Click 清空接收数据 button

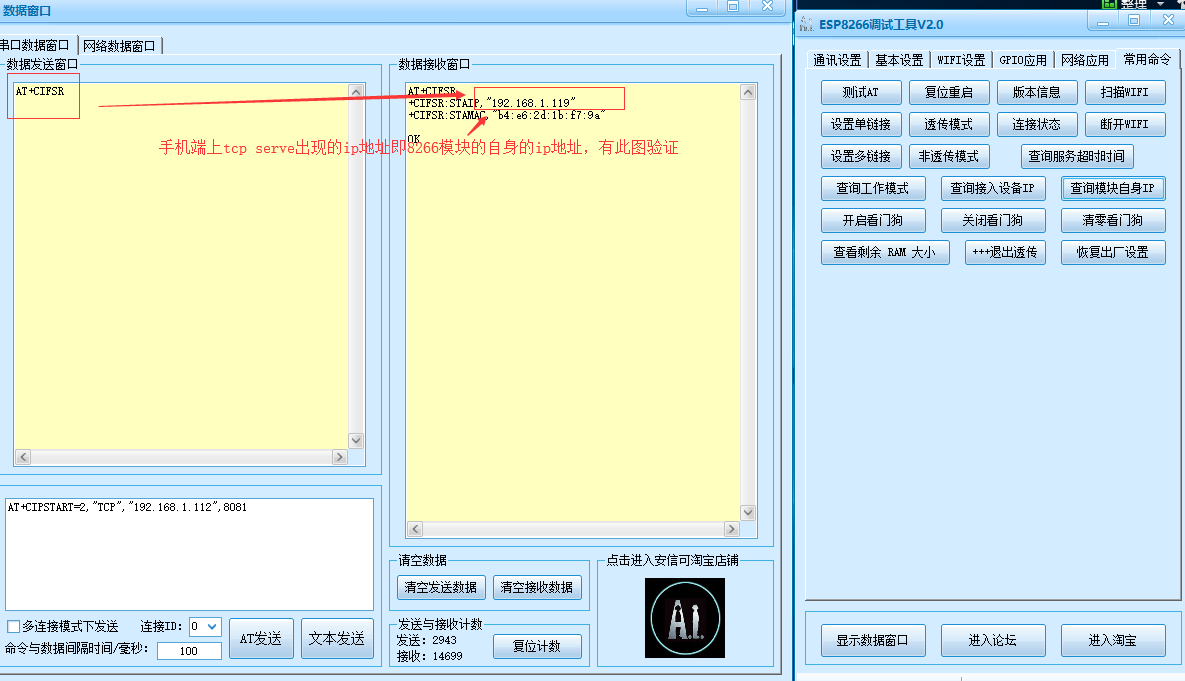coord(537,587)
